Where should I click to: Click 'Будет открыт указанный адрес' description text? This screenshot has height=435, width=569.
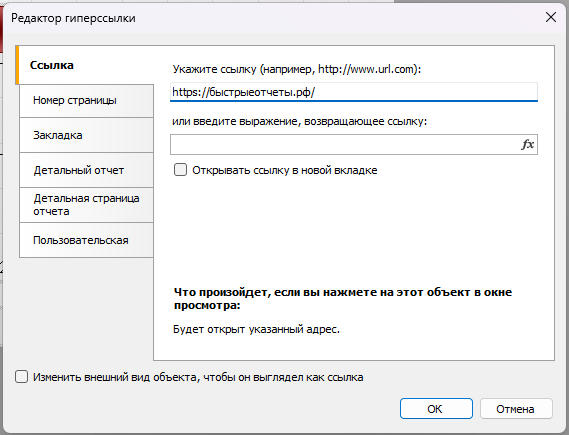[256, 329]
